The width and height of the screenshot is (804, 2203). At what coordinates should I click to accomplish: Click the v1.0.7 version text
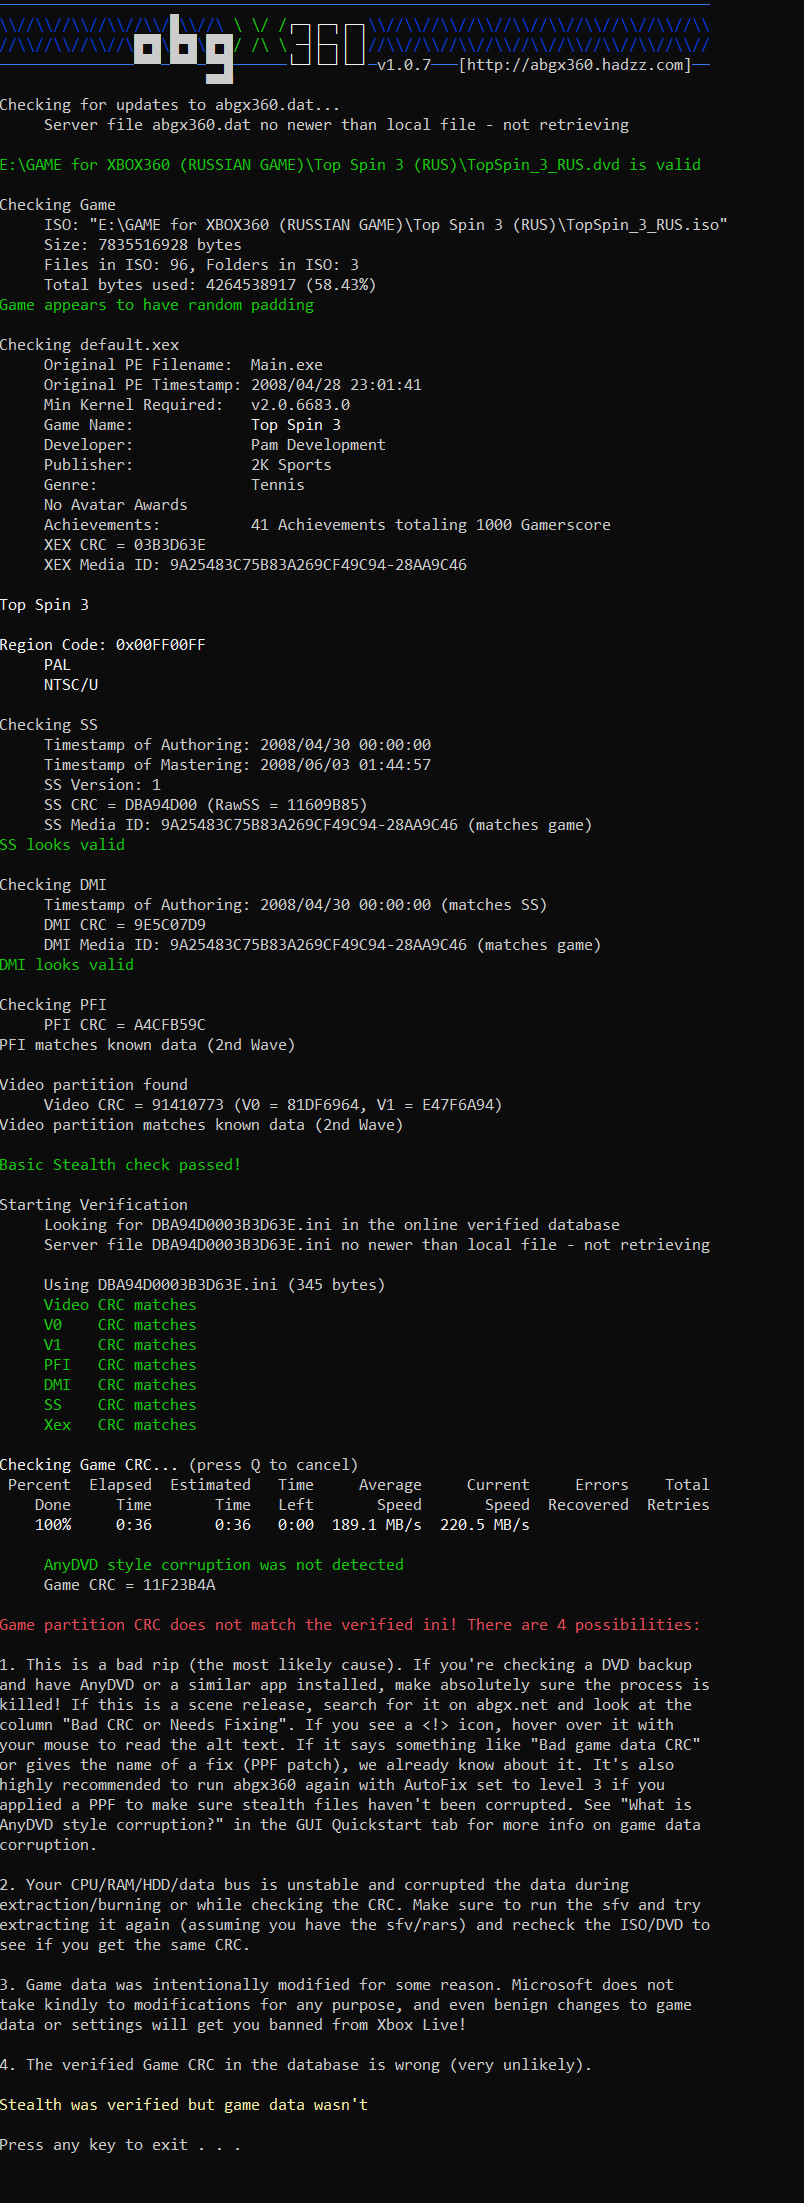(404, 65)
